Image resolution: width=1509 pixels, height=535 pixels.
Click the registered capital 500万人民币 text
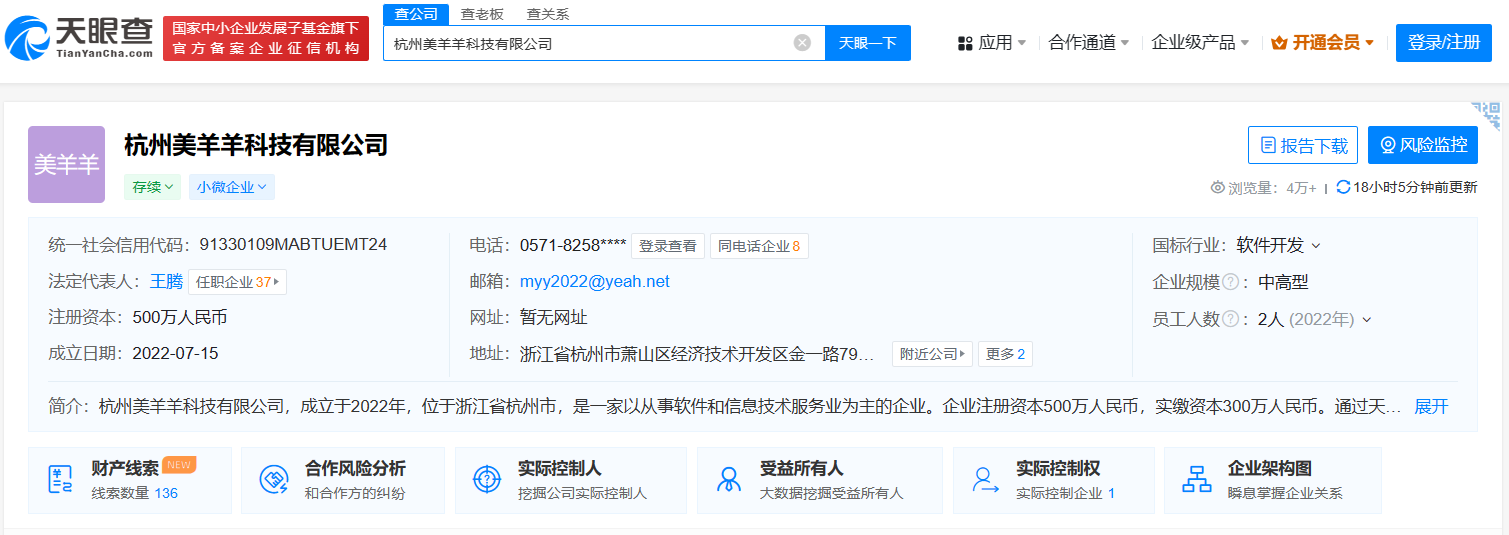click(x=180, y=318)
